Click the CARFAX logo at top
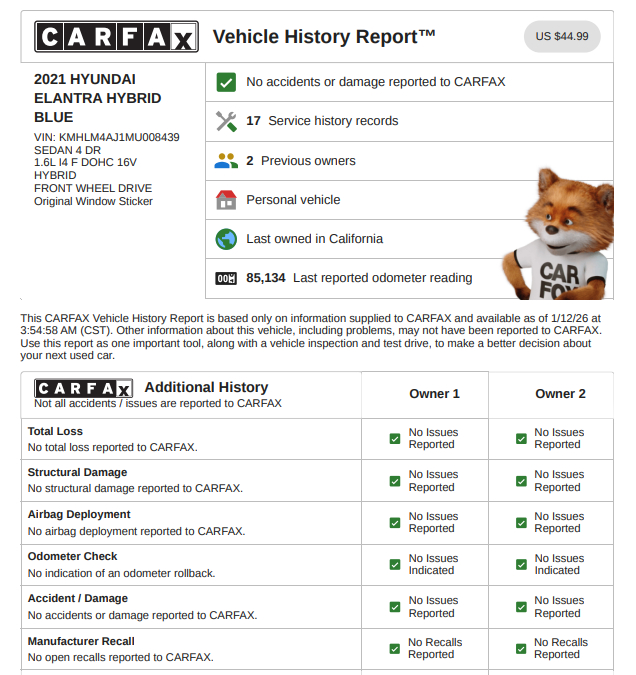Screen dimensions: 636x675 point(116,37)
